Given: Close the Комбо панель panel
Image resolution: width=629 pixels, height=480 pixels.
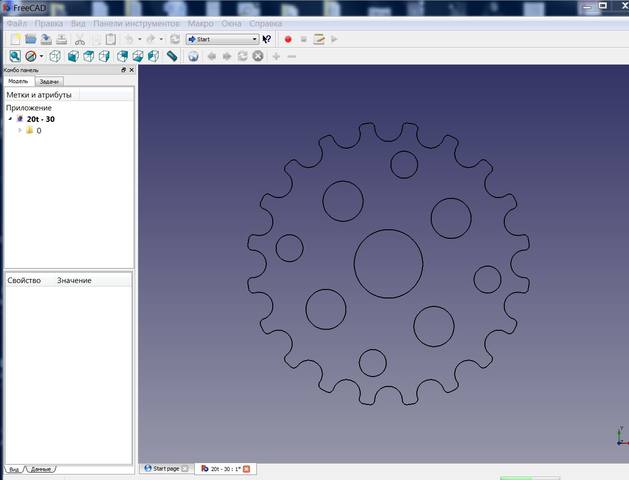Looking at the screenshot, I should coord(132,70).
